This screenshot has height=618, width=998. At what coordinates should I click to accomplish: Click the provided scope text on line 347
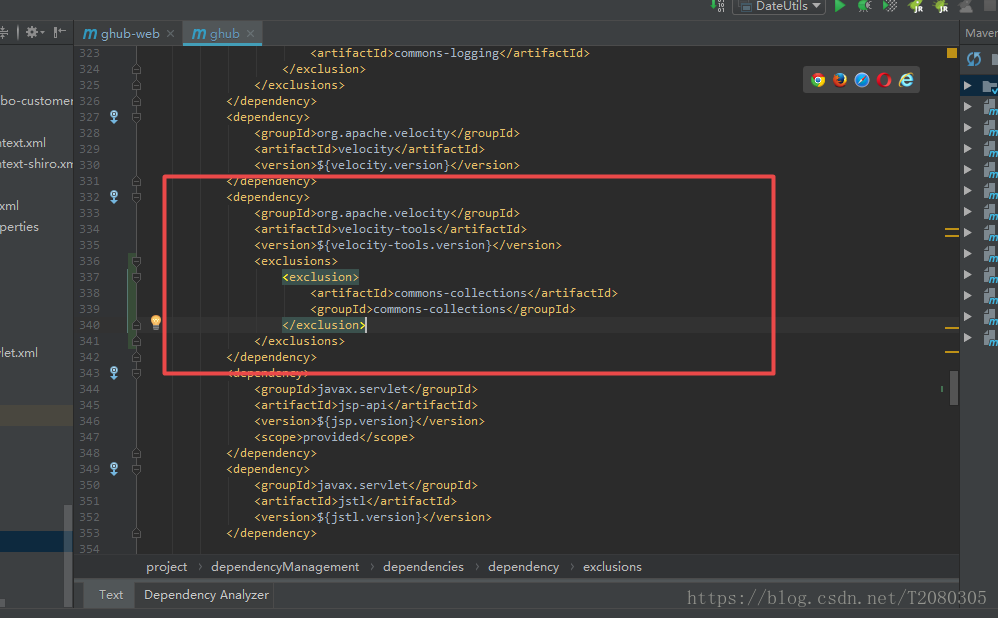(331, 437)
